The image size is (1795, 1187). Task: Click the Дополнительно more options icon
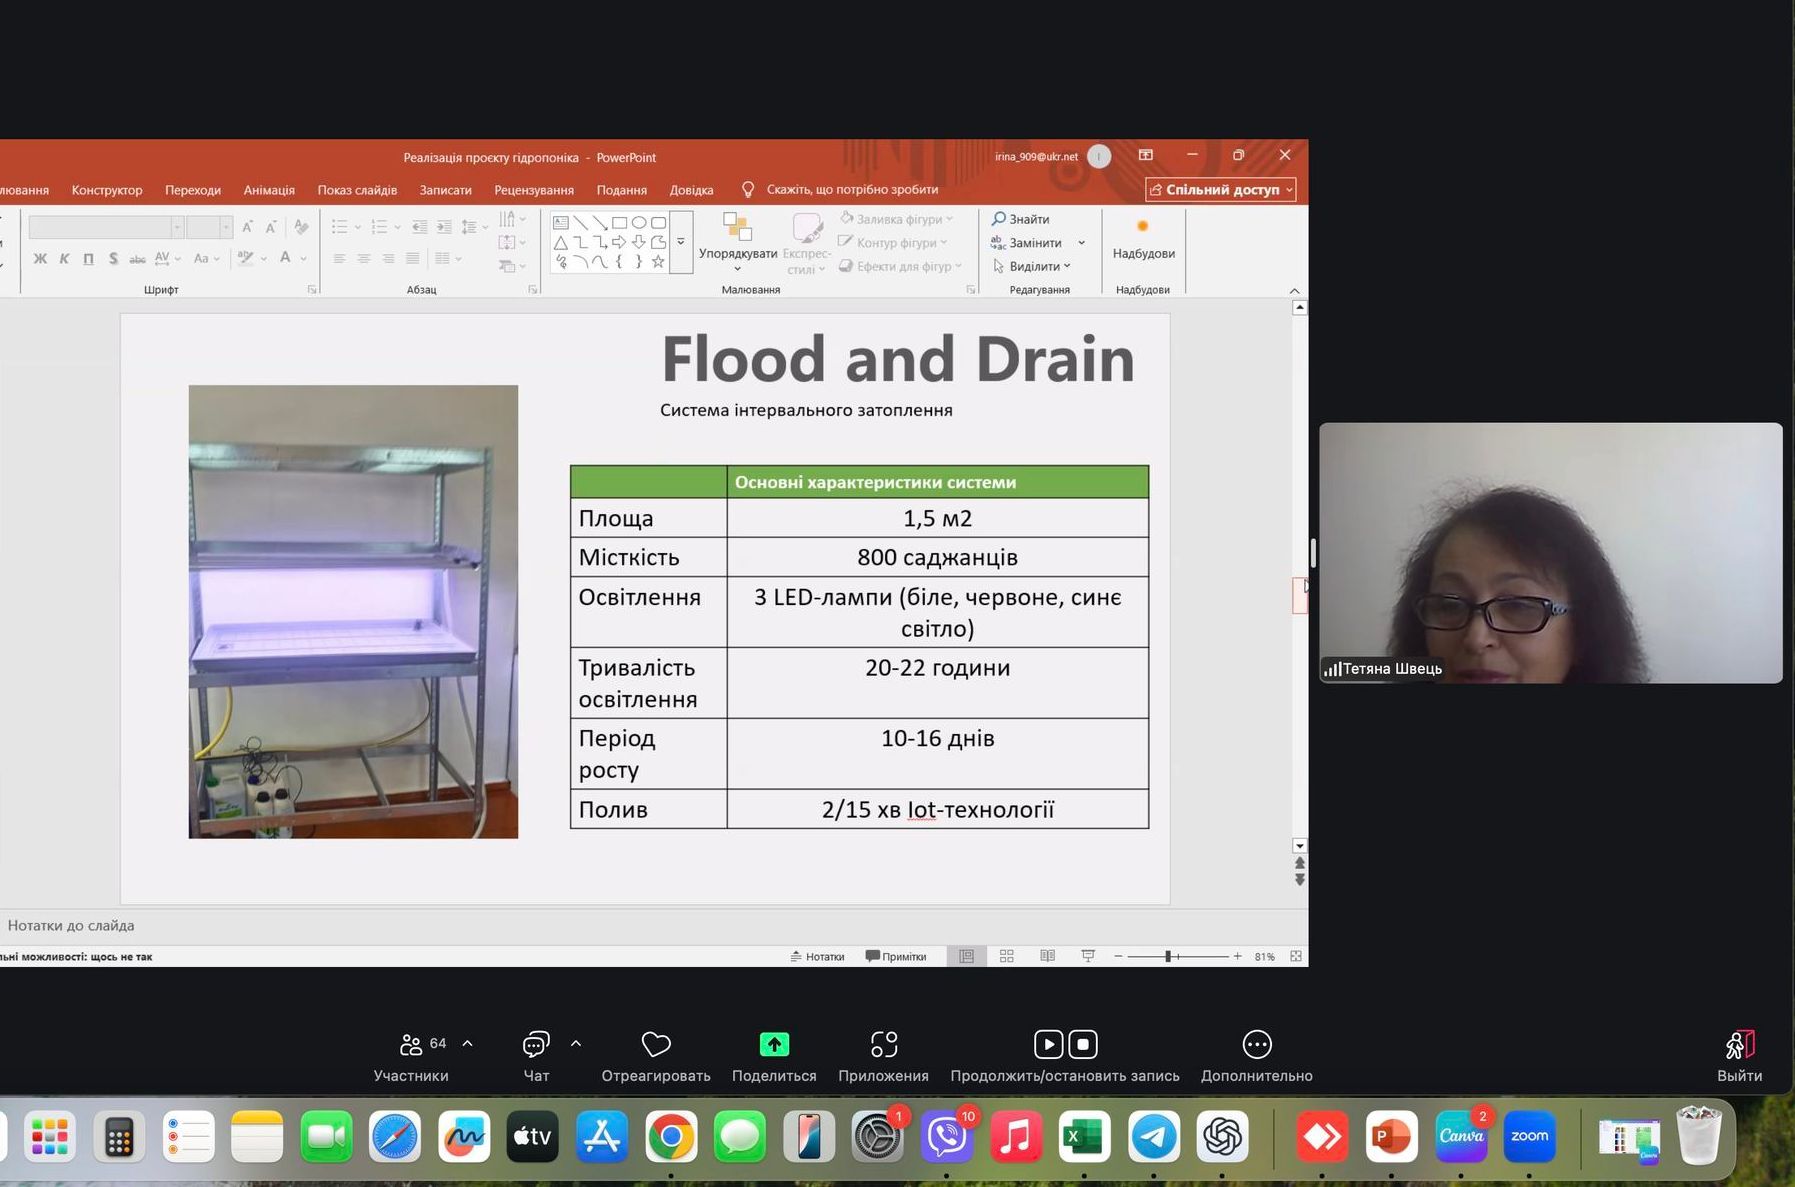[1256, 1045]
